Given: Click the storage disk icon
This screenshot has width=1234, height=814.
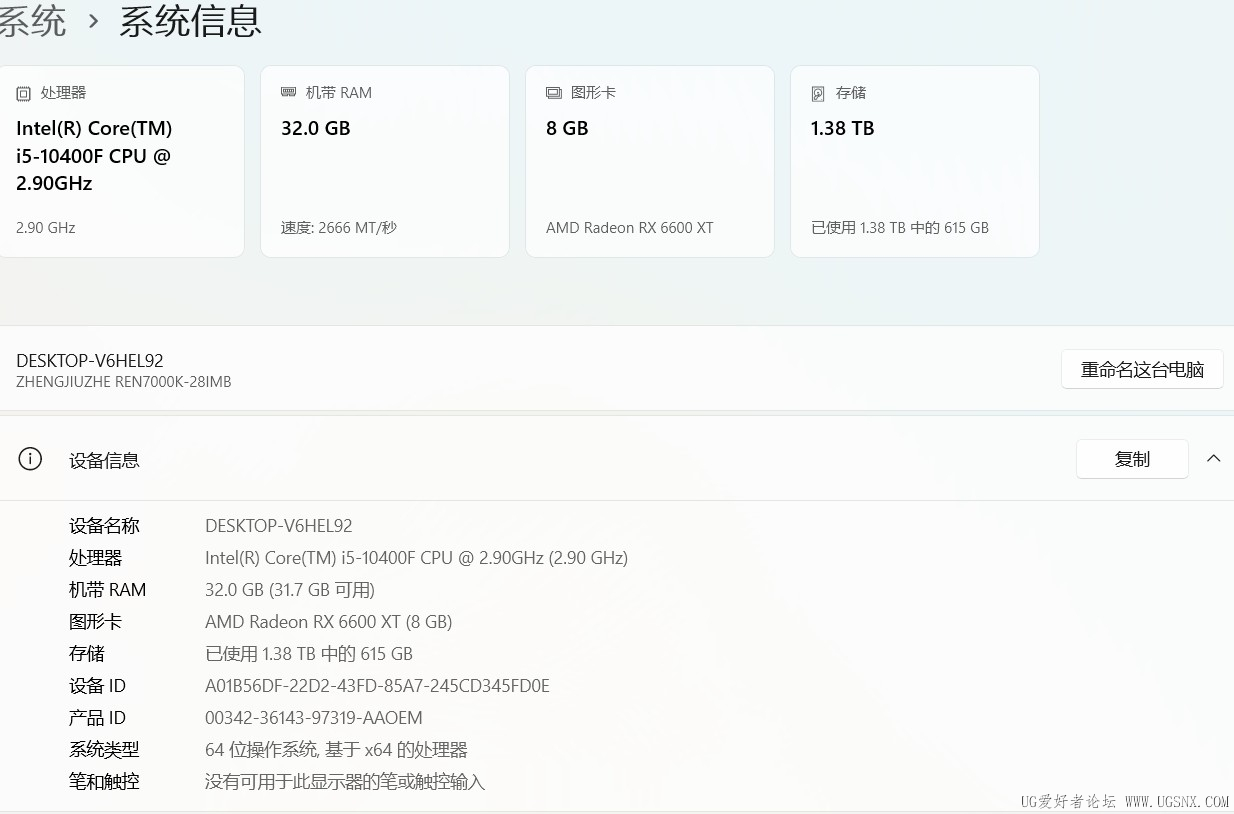Looking at the screenshot, I should click(x=818, y=93).
